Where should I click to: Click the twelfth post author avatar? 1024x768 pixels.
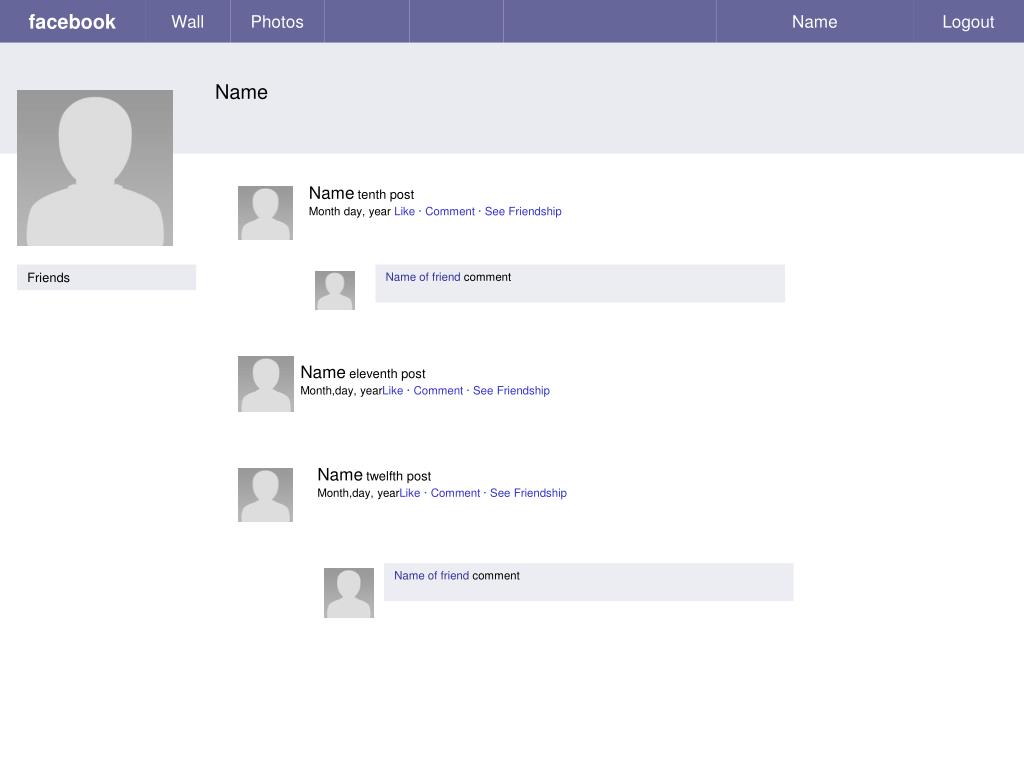tap(265, 495)
